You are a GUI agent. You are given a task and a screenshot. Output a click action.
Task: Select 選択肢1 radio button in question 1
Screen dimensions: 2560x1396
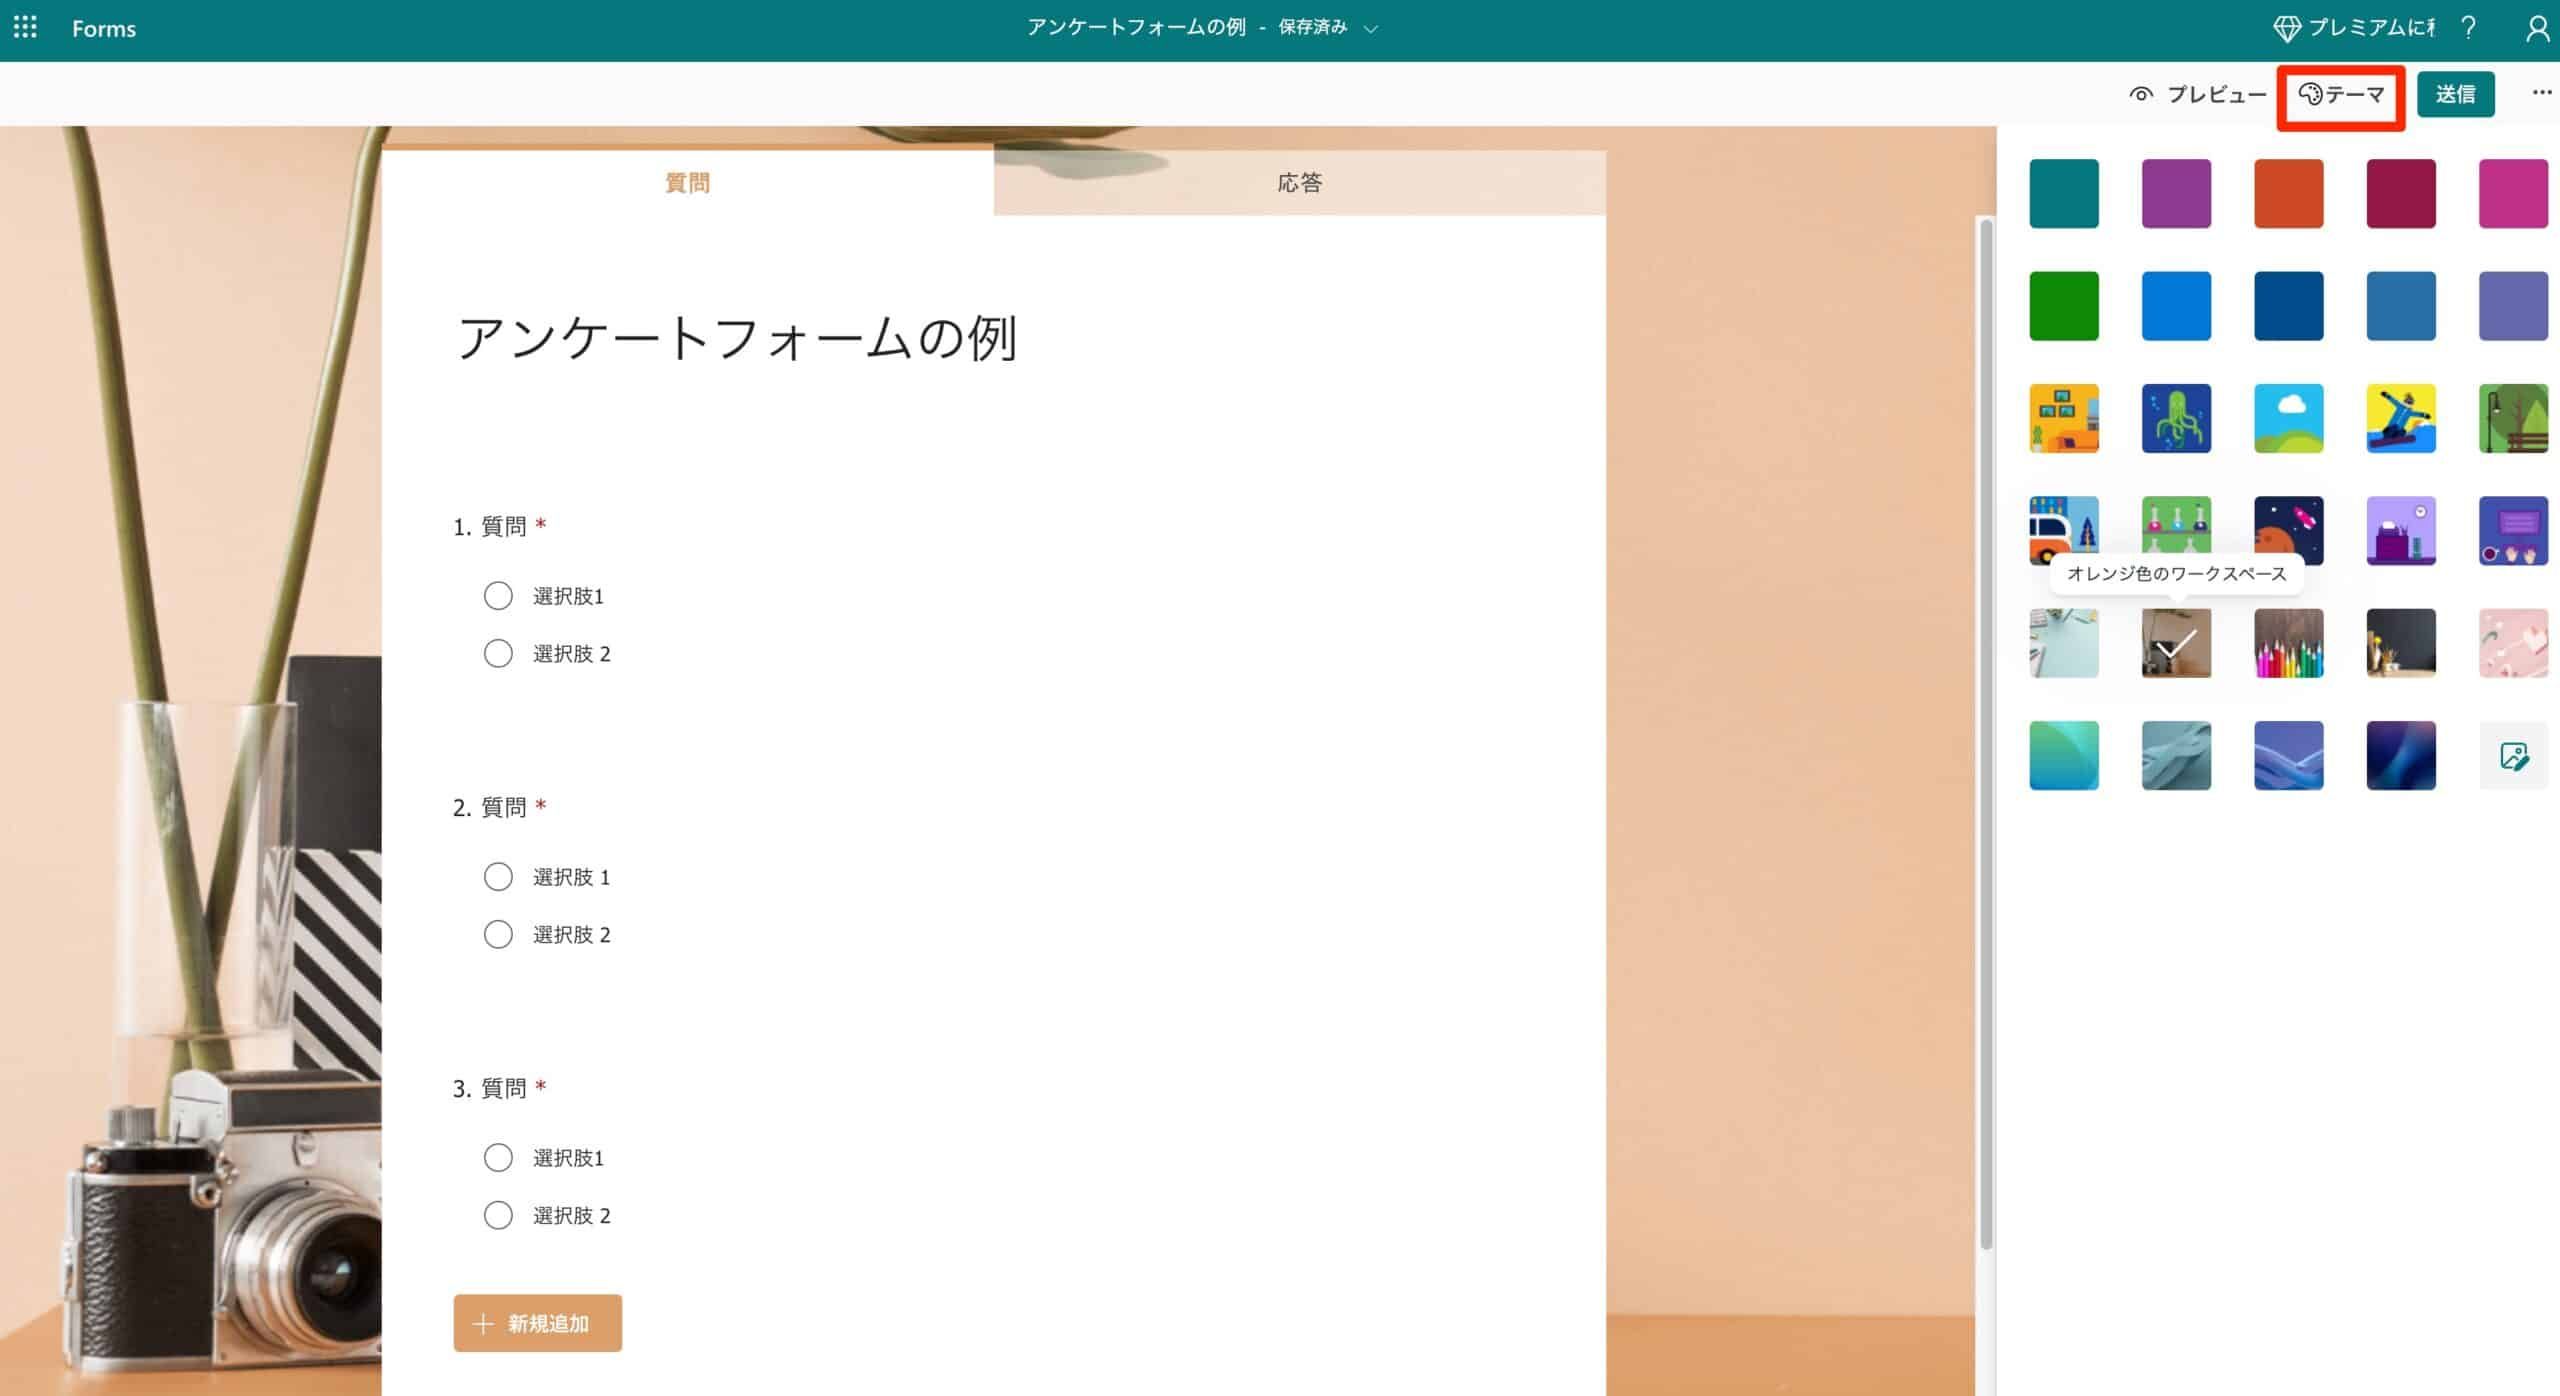(498, 595)
